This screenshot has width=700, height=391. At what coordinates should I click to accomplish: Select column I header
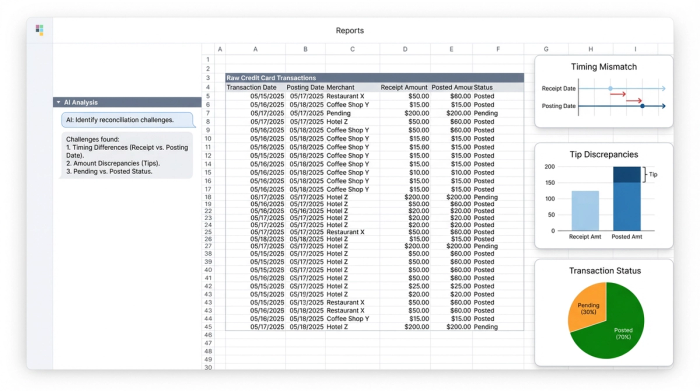click(x=635, y=49)
